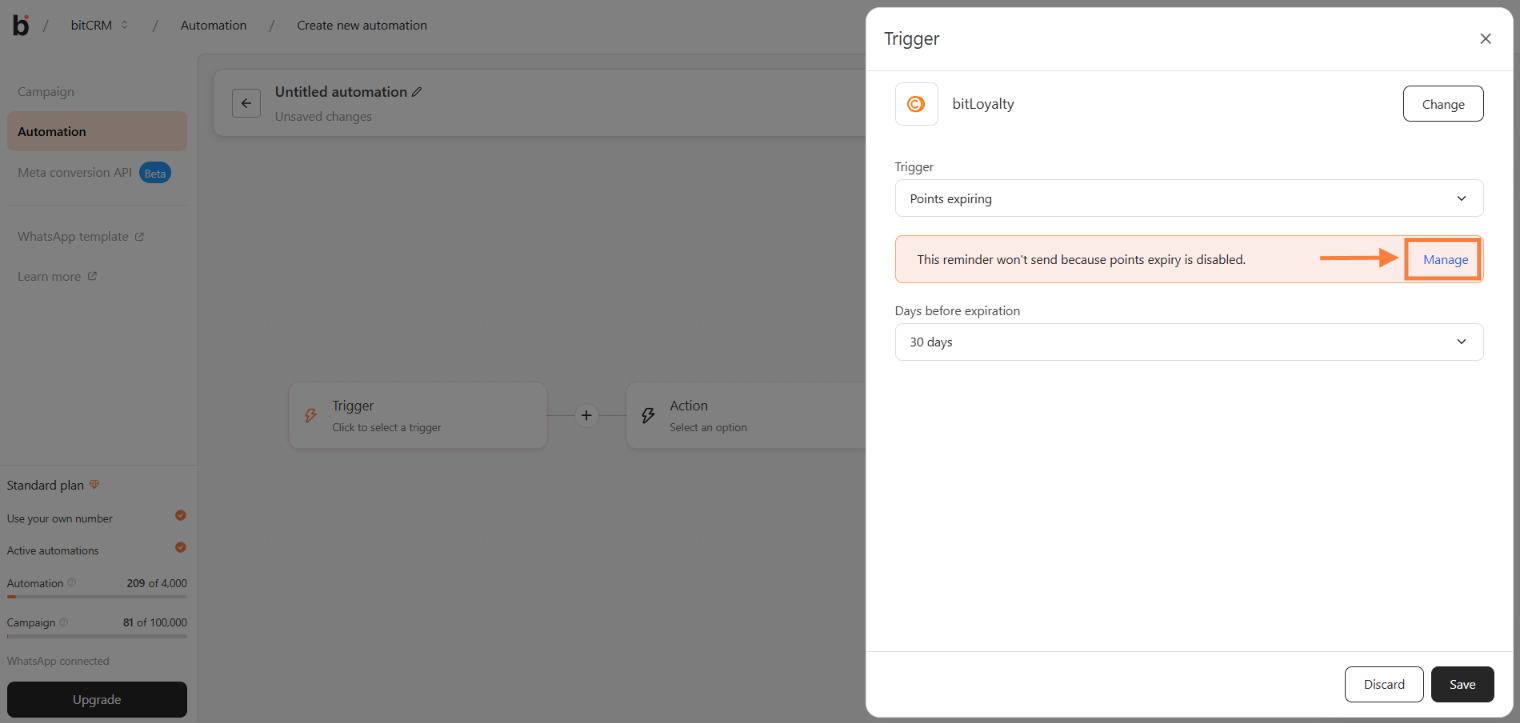The width and height of the screenshot is (1520, 723).
Task: Click the Trigger node lightning icon
Action: (x=311, y=415)
